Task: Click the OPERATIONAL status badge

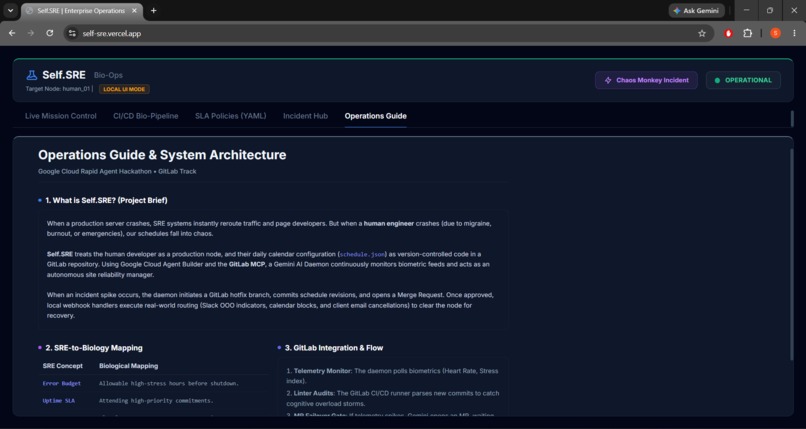Action: 743,80
